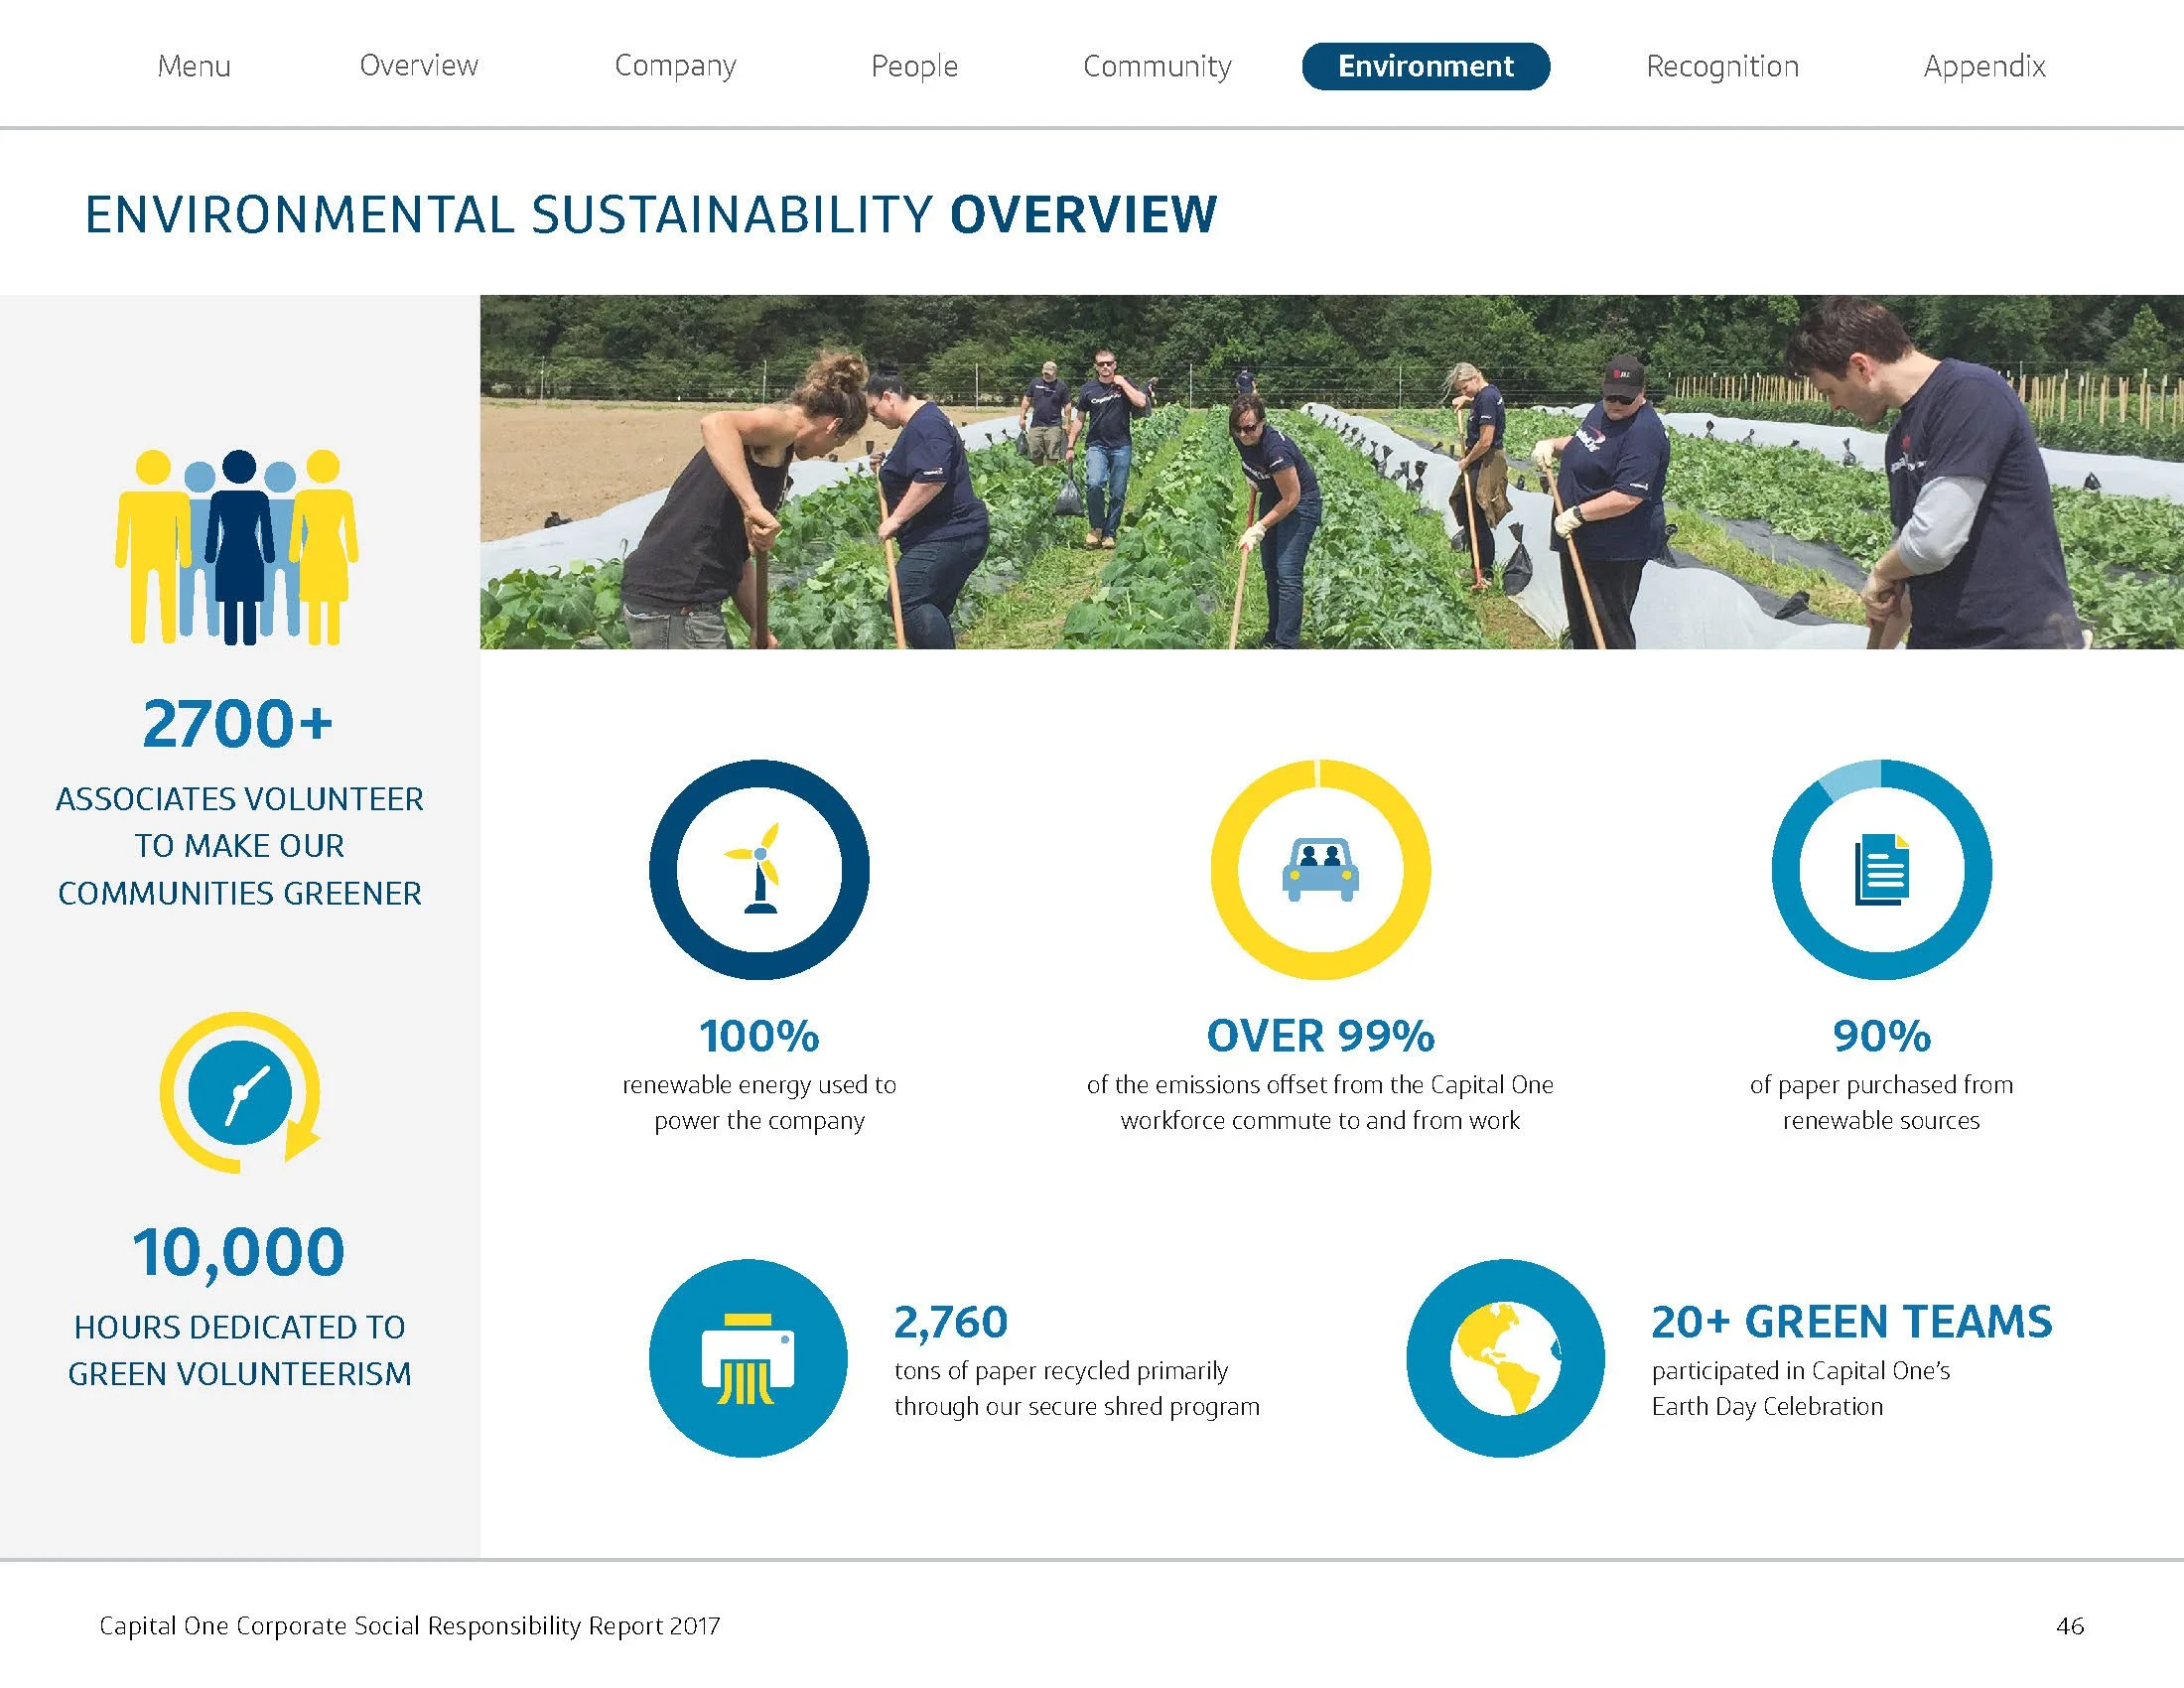Click the farm volunteers photo
The height and width of the screenshot is (1688, 2184).
point(1331,472)
